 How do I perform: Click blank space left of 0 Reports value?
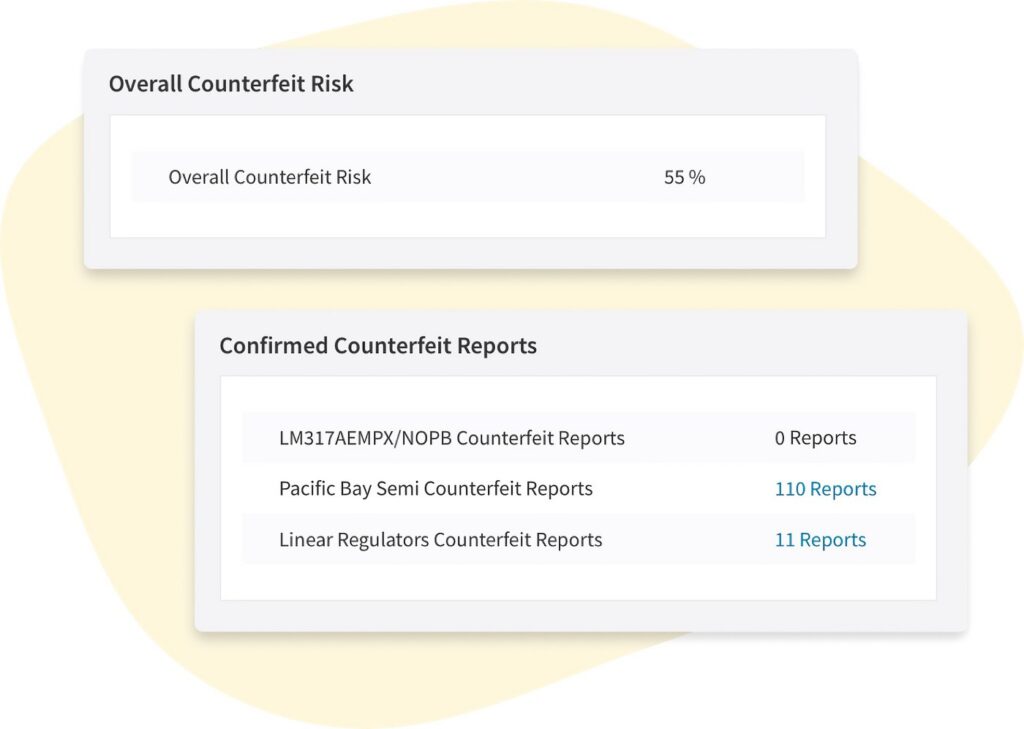point(700,438)
